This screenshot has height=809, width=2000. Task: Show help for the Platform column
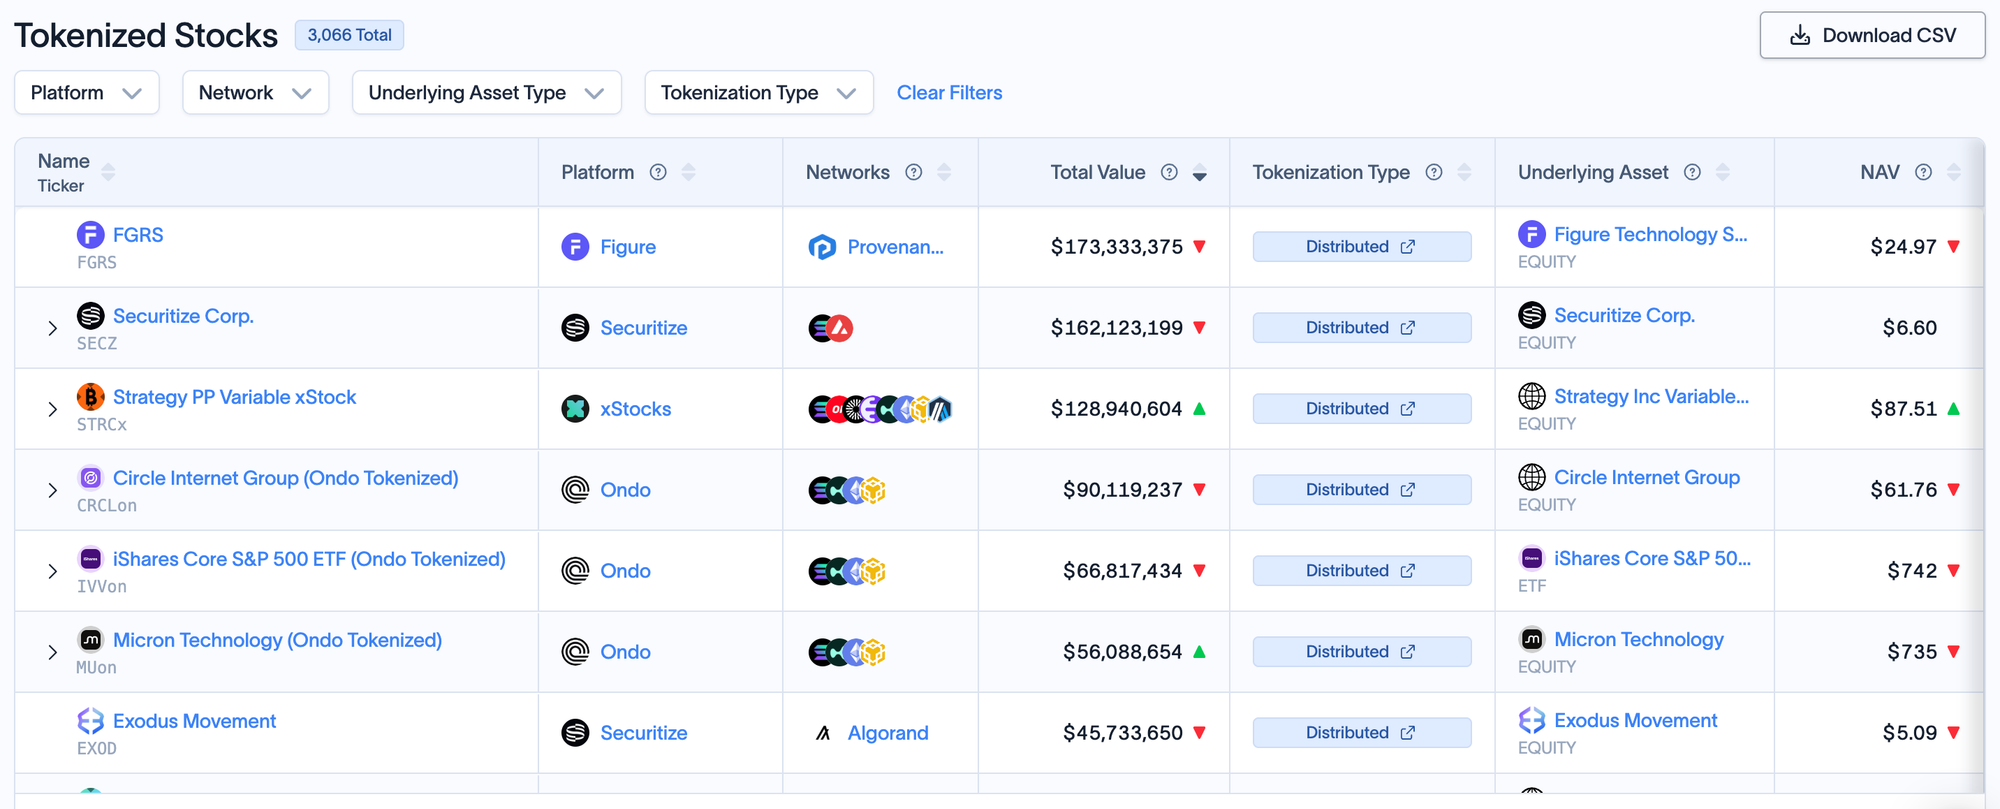(x=658, y=172)
